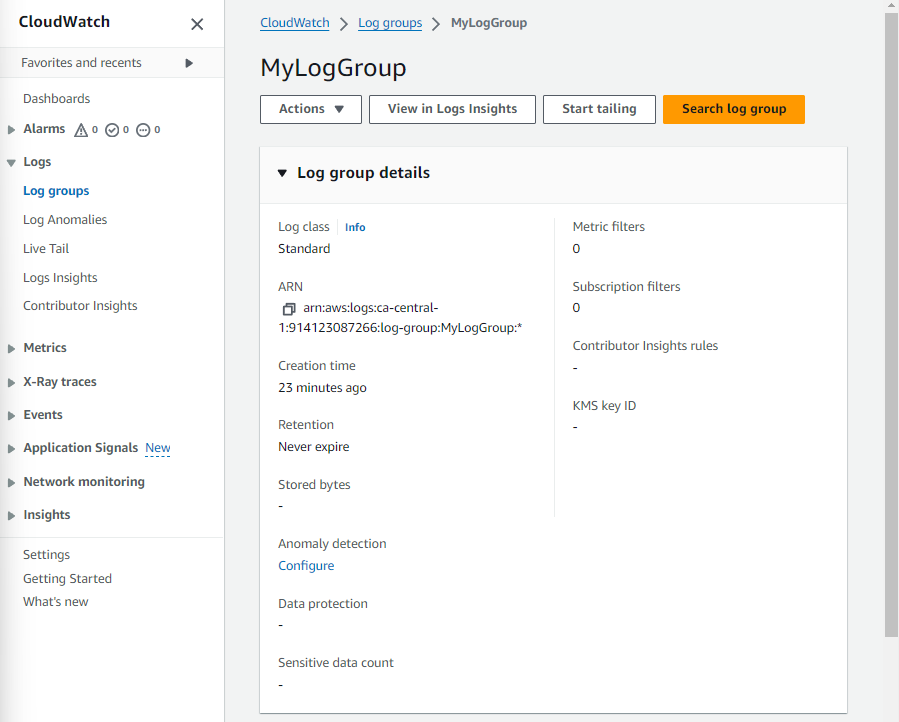Collapse the Logs navigation section

[11, 162]
